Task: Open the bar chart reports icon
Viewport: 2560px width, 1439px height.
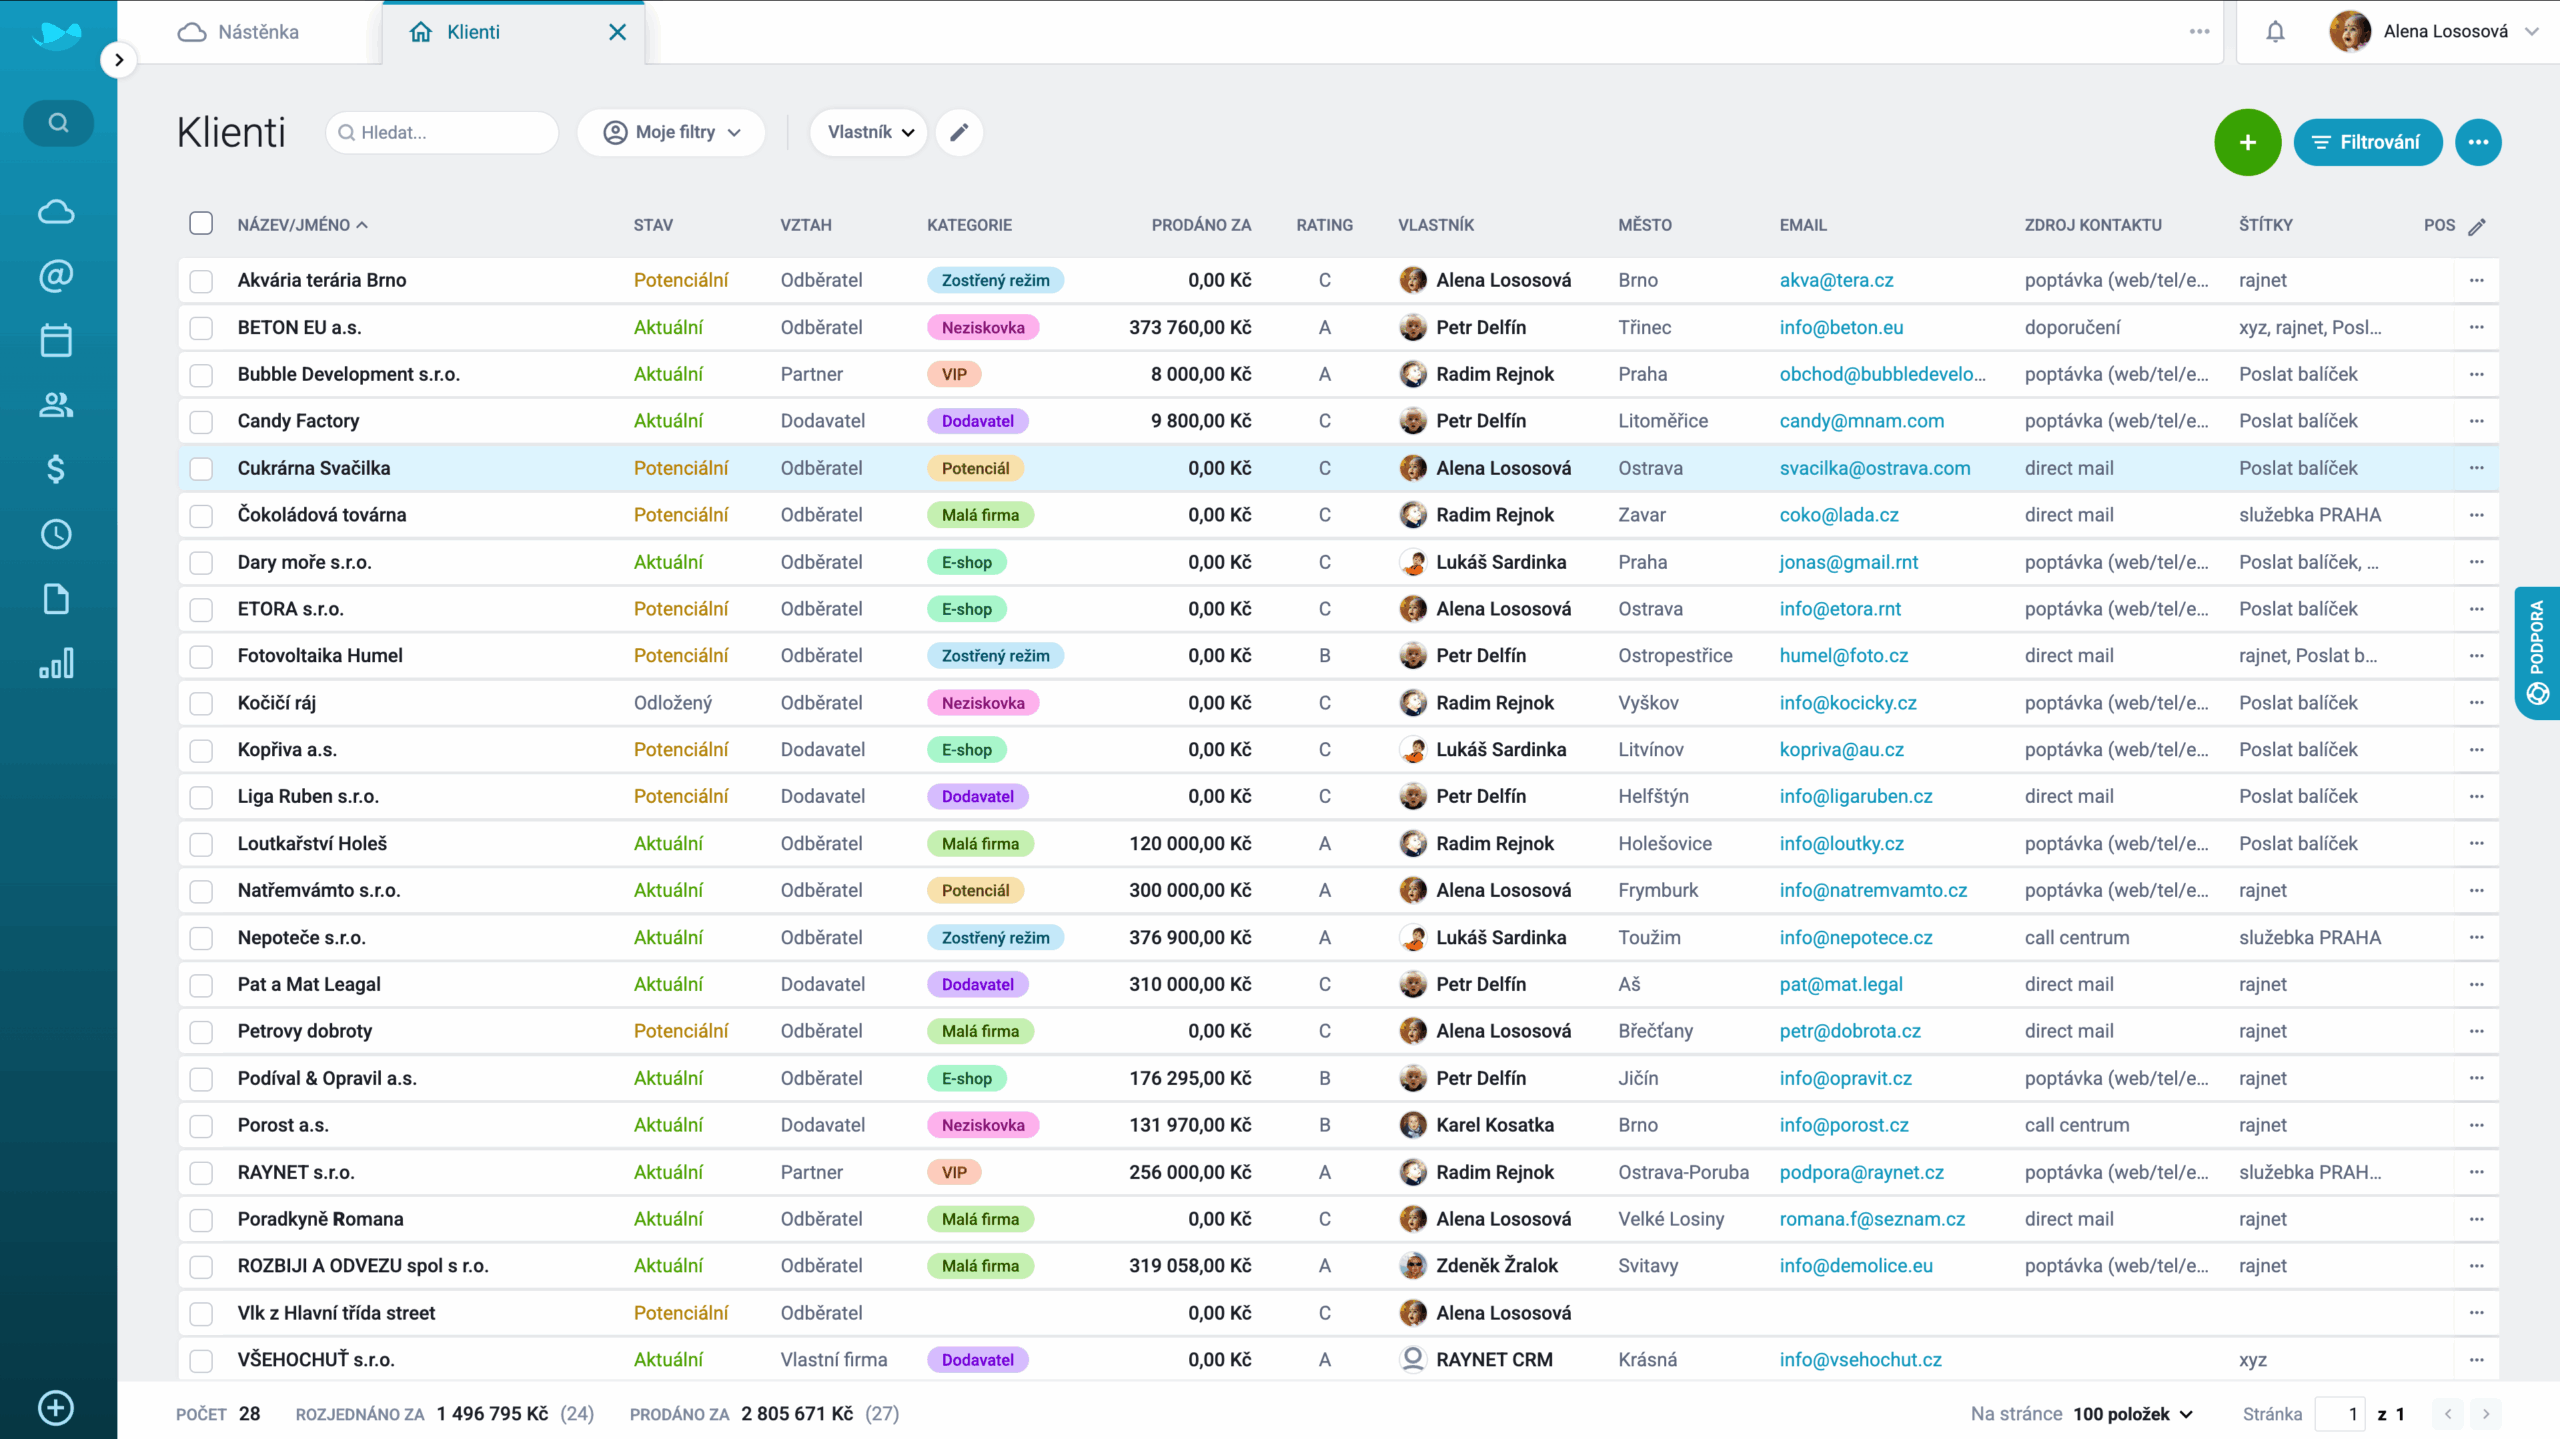Action: click(x=56, y=663)
